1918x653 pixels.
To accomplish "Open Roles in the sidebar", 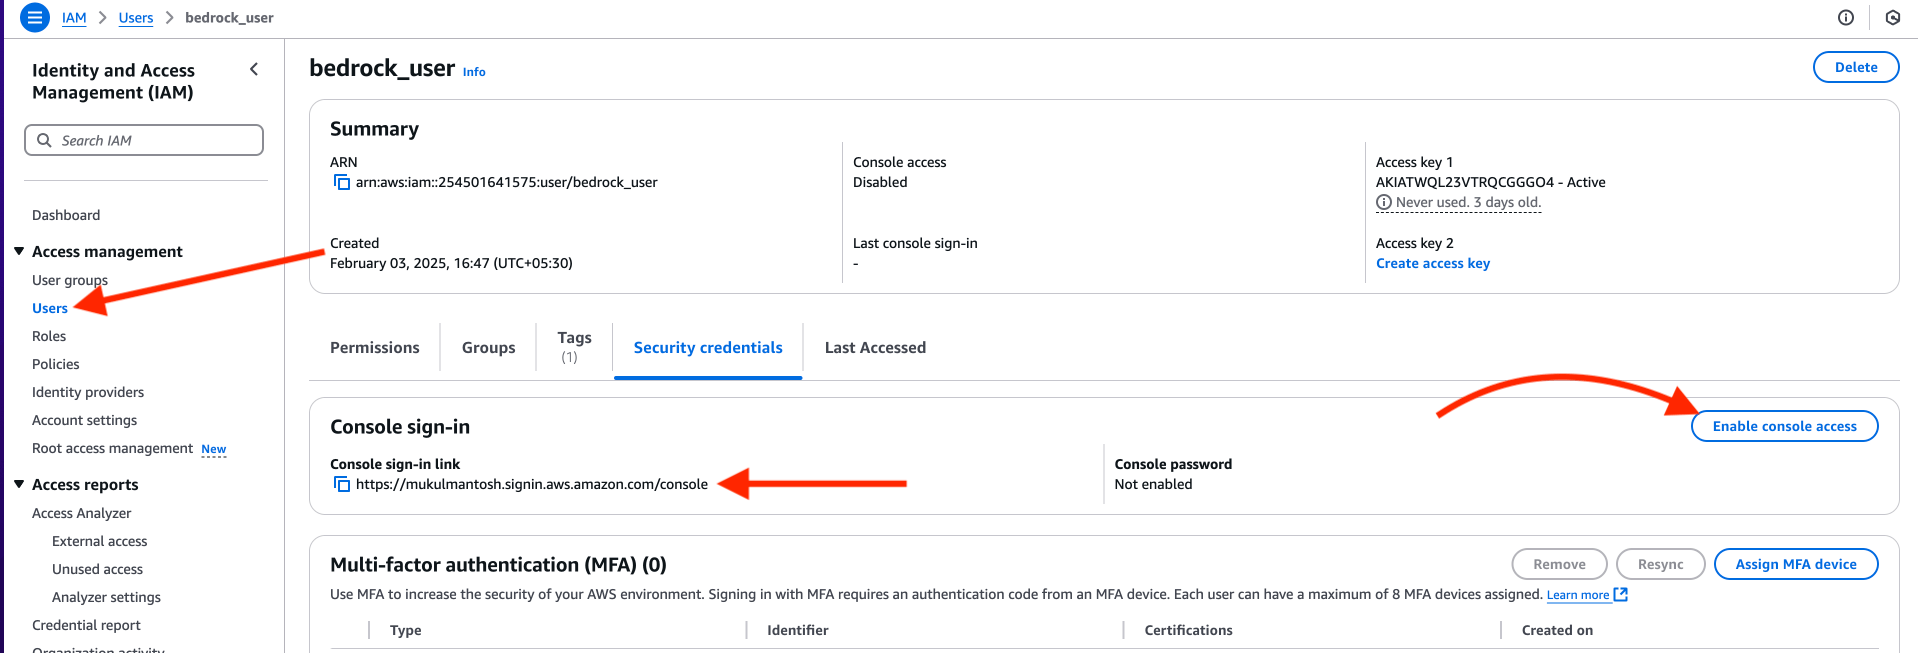I will click(49, 336).
